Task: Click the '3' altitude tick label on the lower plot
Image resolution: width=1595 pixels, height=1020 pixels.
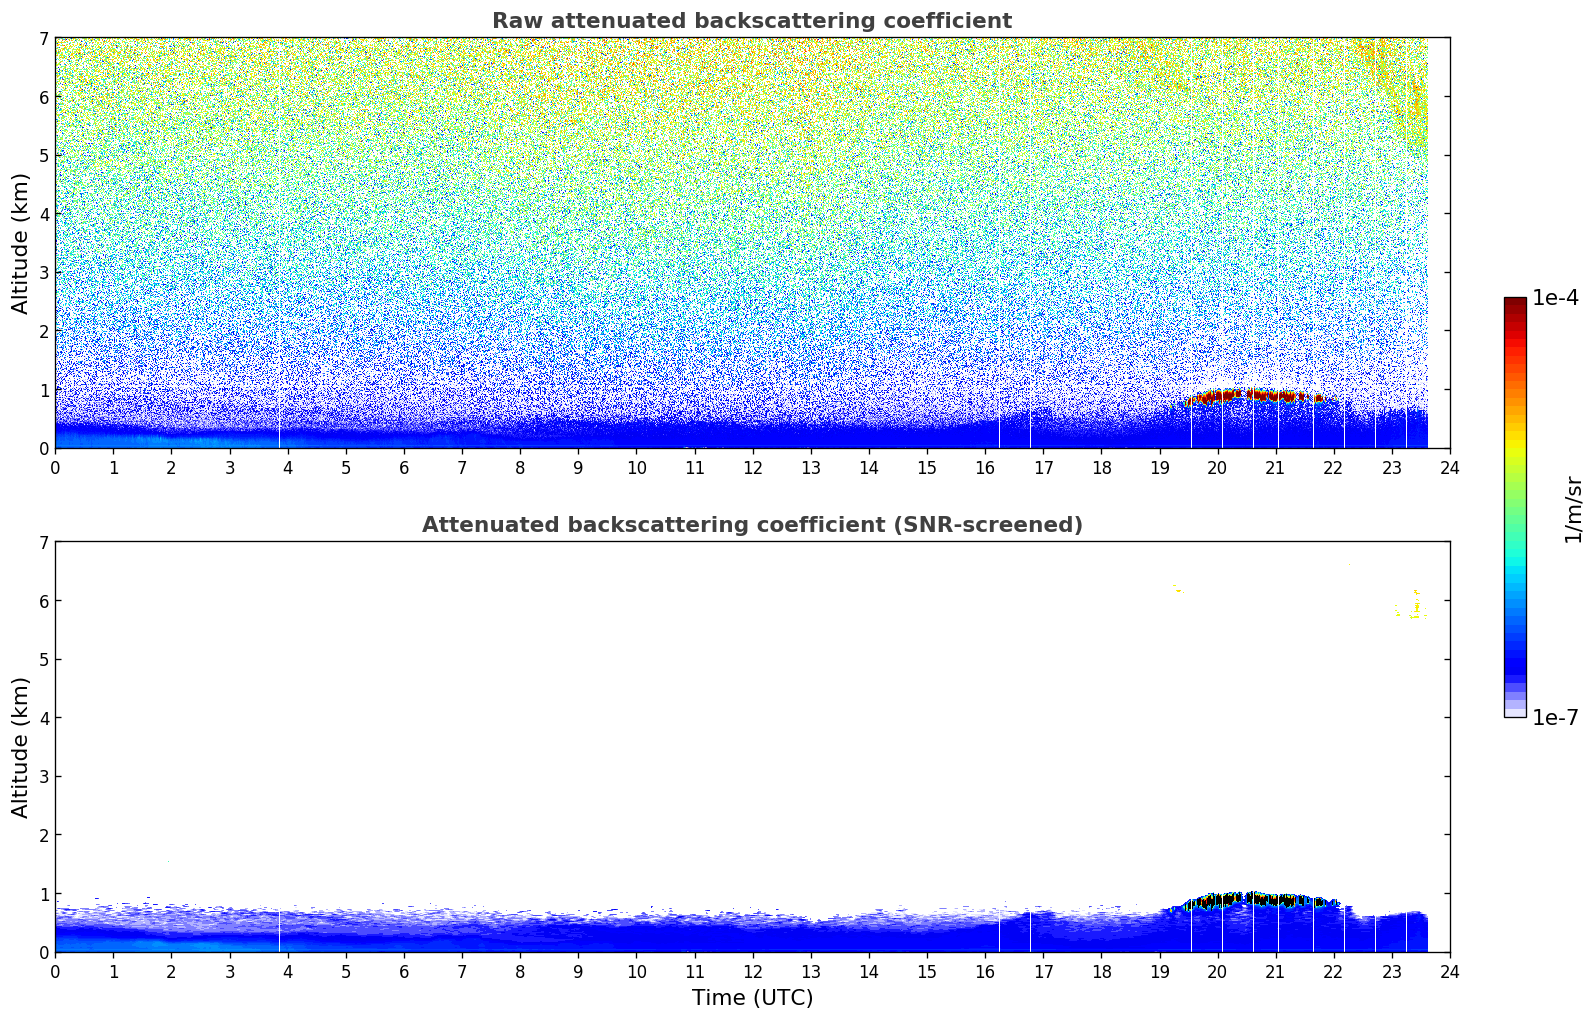Action: pyautogui.click(x=43, y=777)
